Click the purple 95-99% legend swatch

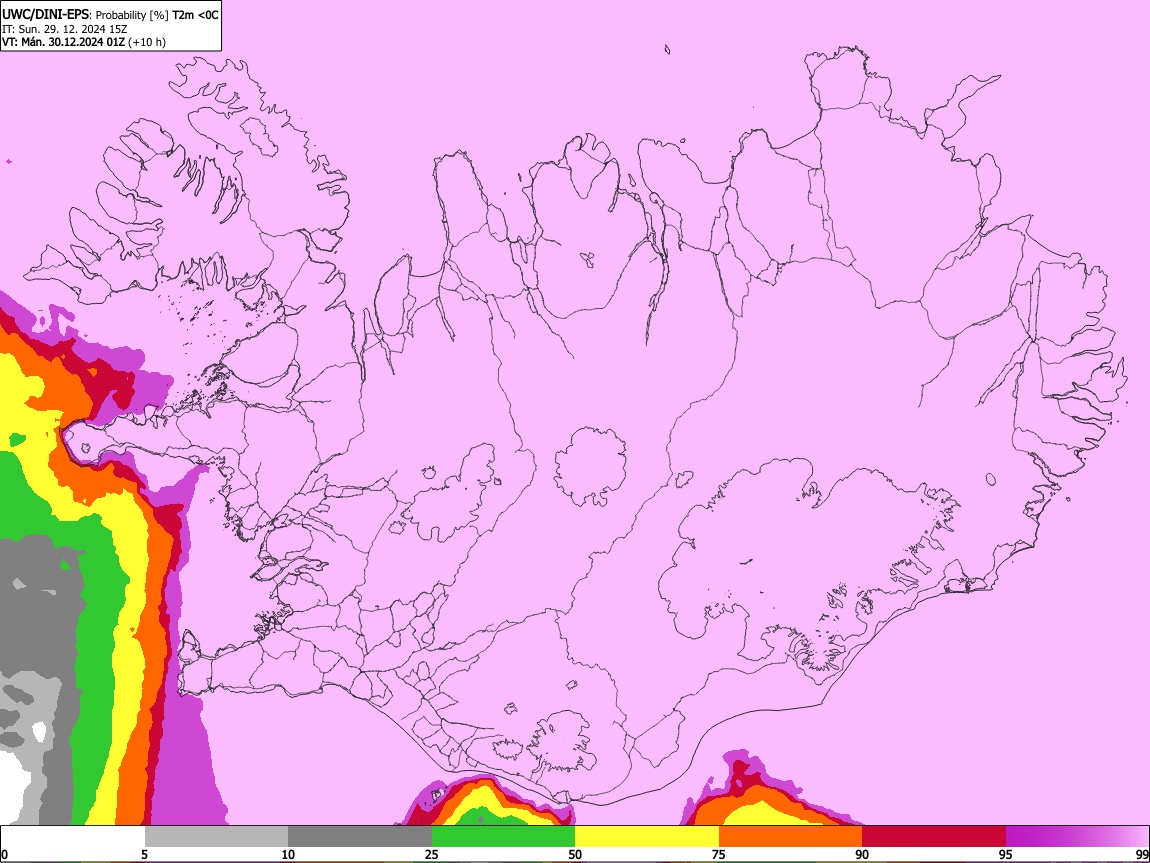1077,837
